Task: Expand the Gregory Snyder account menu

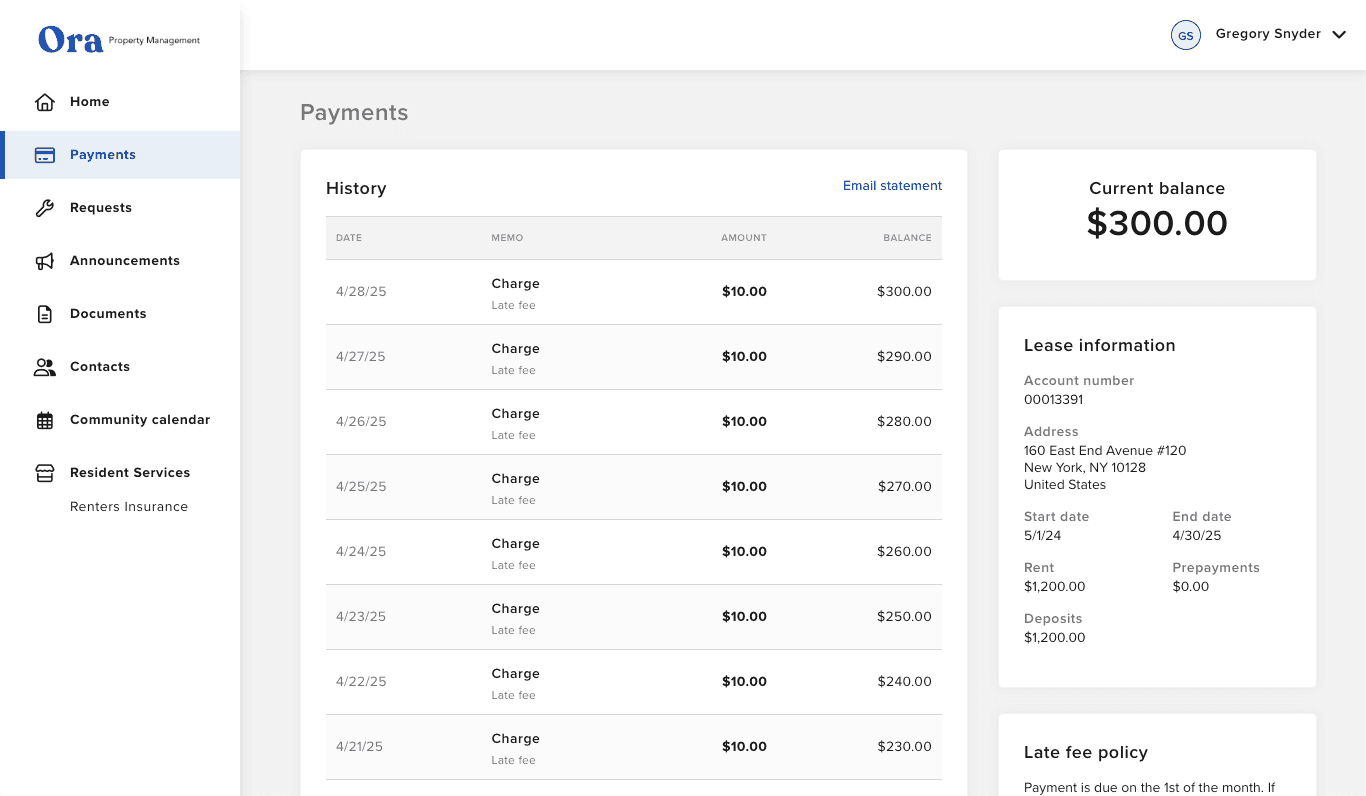Action: 1269,33
